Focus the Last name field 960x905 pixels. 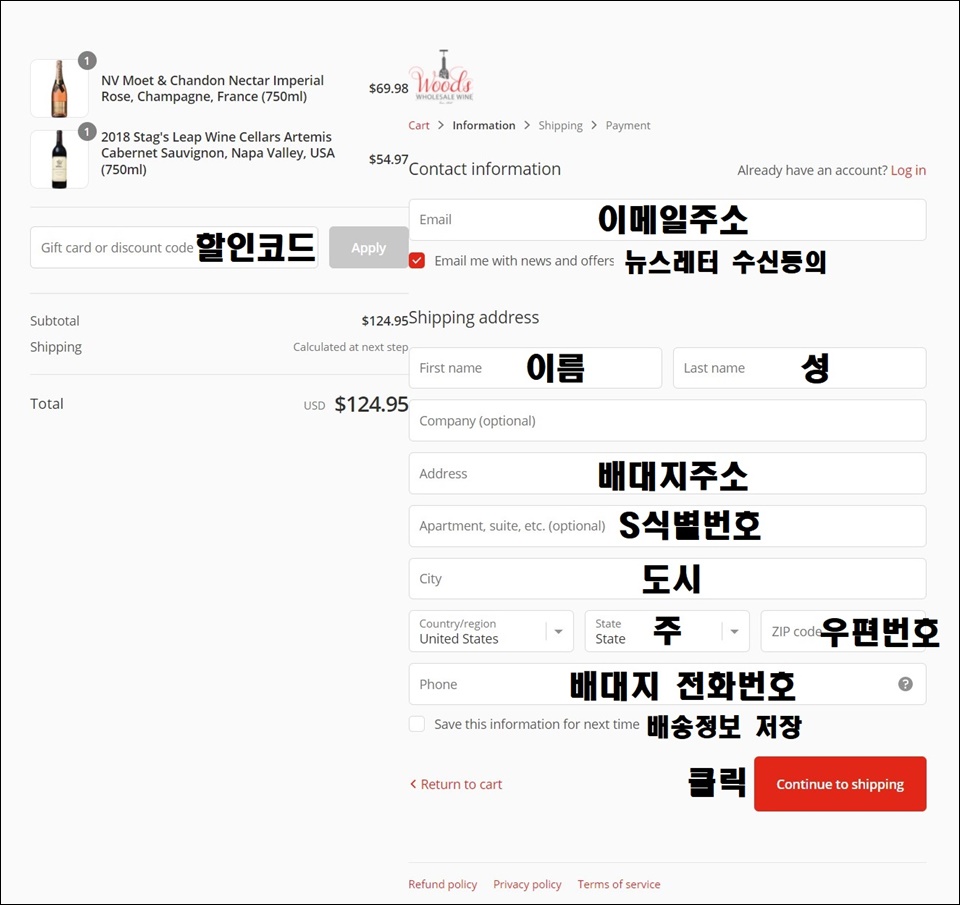(800, 368)
